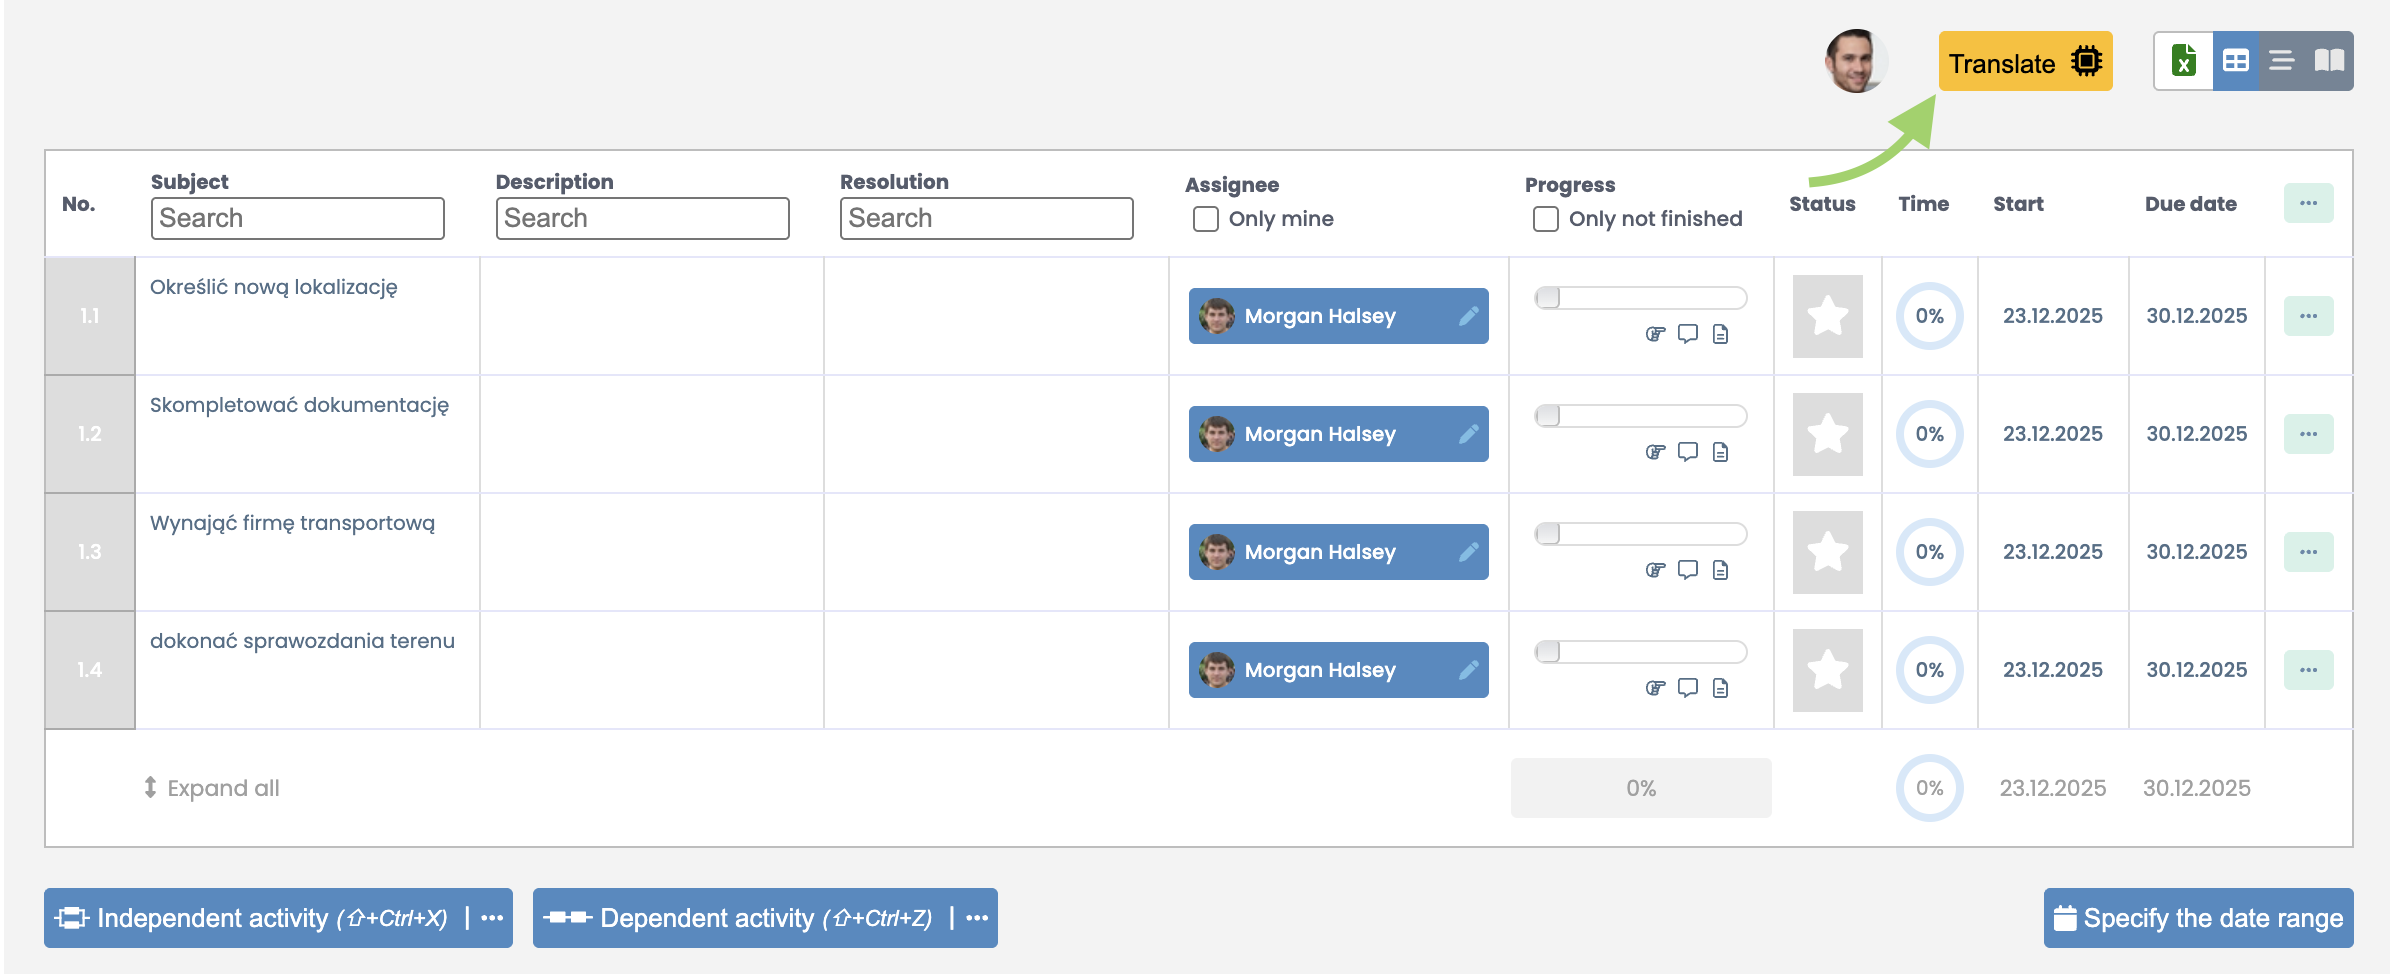Open the Time circle for task 1.2
Viewport: 2390px width, 974px height.
tap(1928, 433)
